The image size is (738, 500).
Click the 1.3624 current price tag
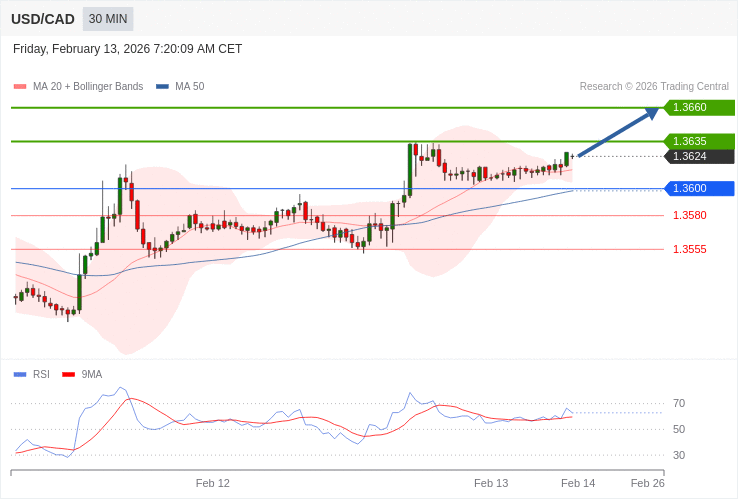pos(699,156)
